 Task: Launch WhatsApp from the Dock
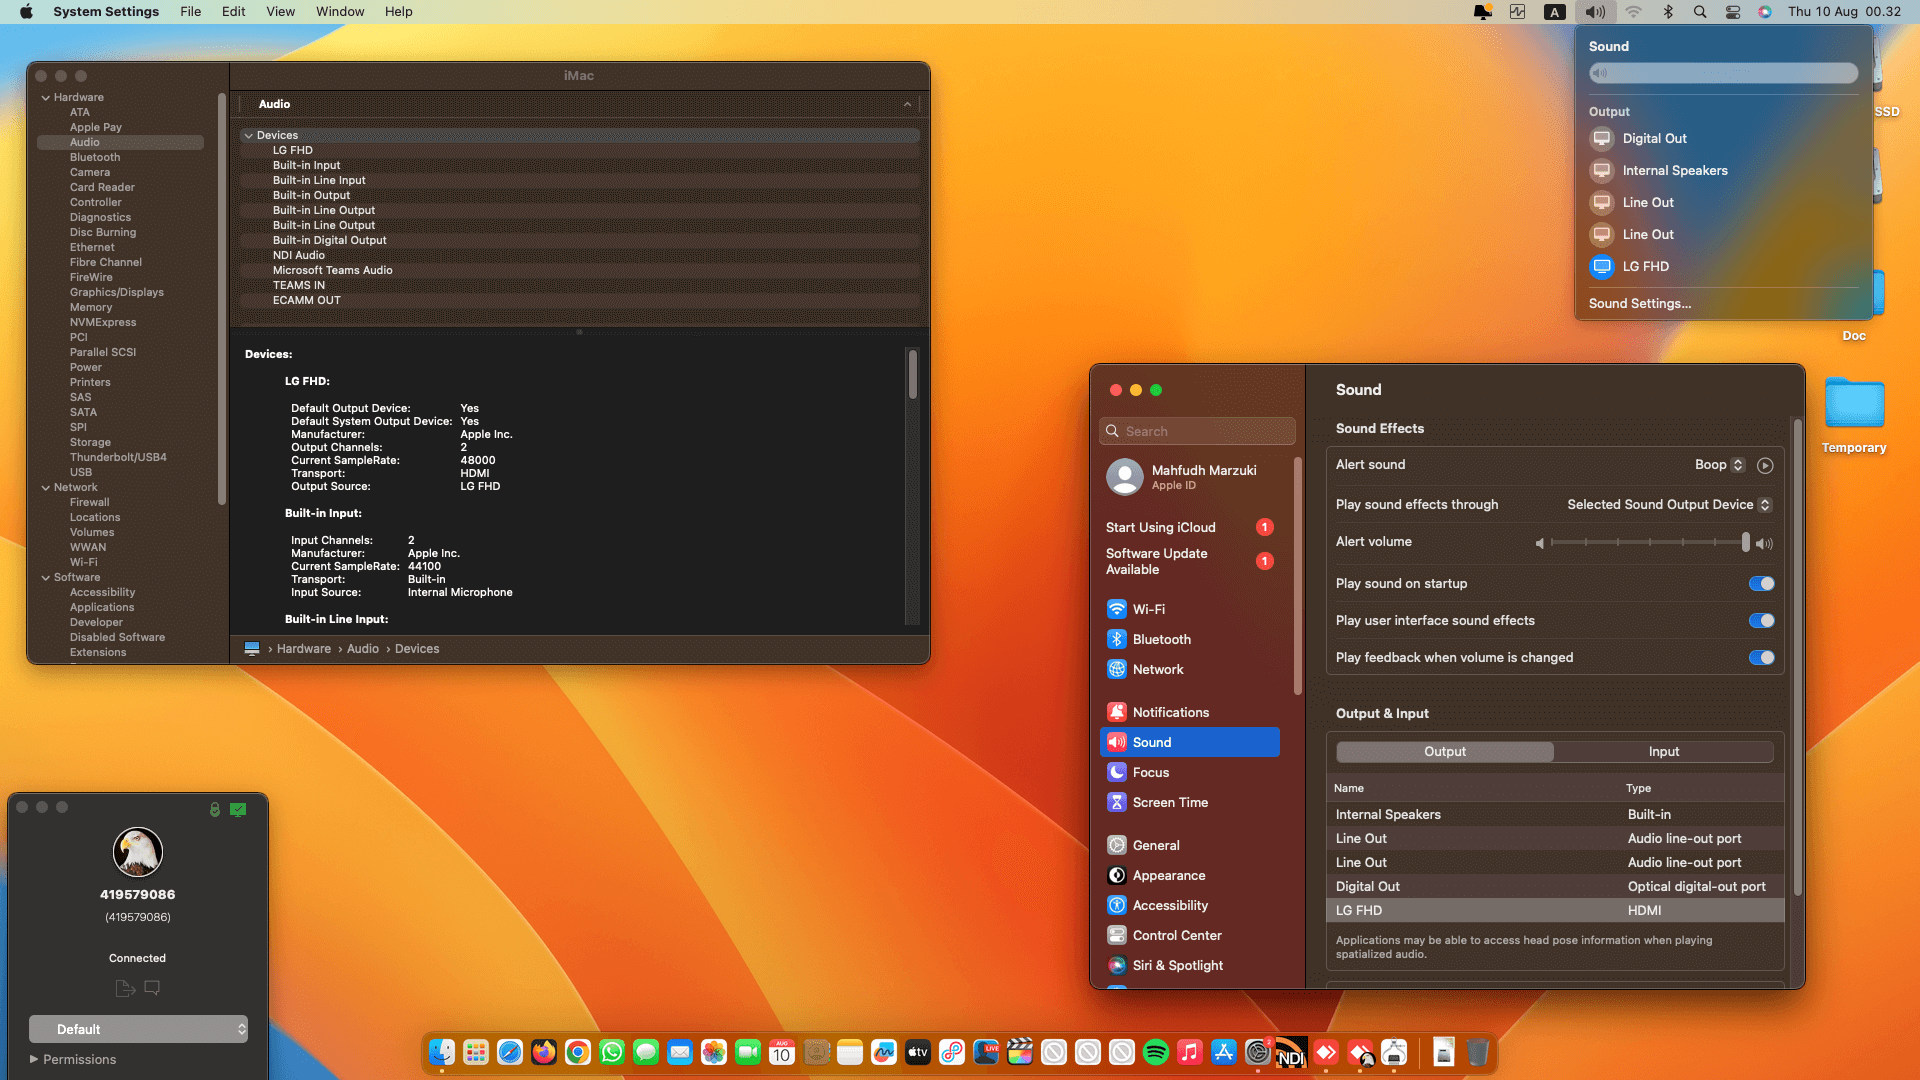click(x=612, y=1052)
